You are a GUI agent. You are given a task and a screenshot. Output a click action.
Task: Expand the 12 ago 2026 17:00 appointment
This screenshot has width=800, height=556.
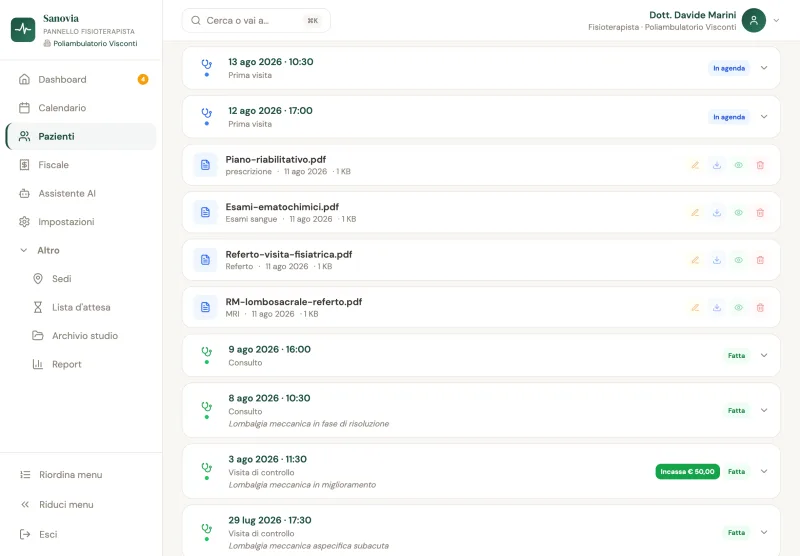point(764,117)
